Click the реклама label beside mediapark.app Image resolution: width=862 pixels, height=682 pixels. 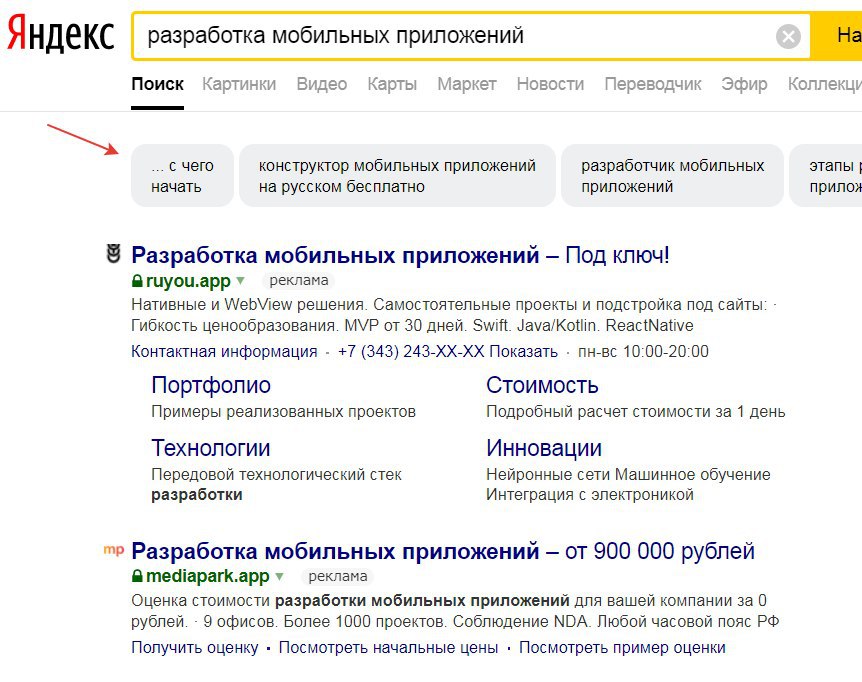point(338,576)
